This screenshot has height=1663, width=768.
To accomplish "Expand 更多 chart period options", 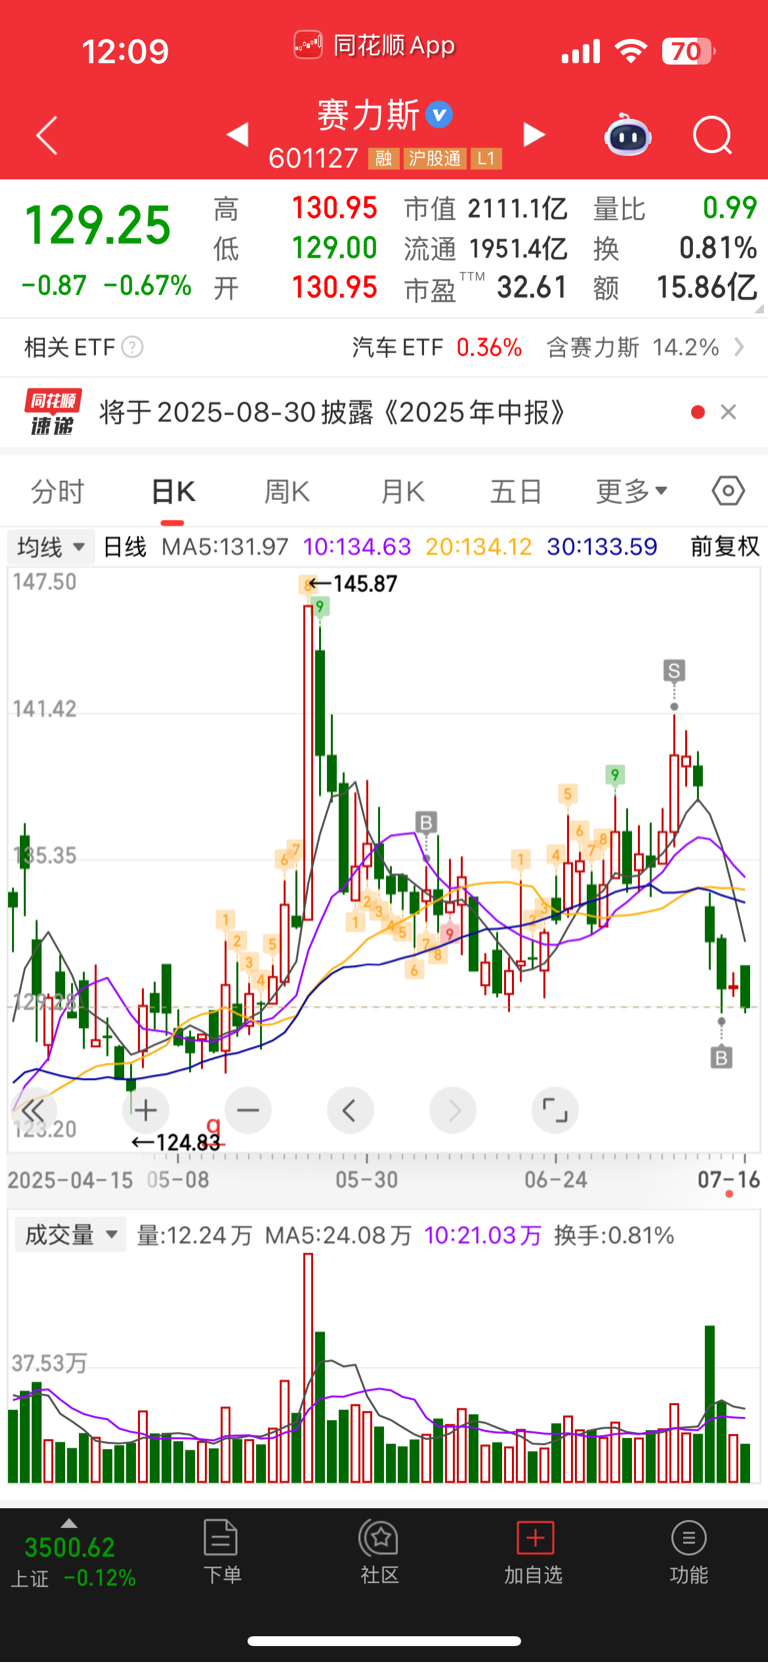I will [x=632, y=491].
